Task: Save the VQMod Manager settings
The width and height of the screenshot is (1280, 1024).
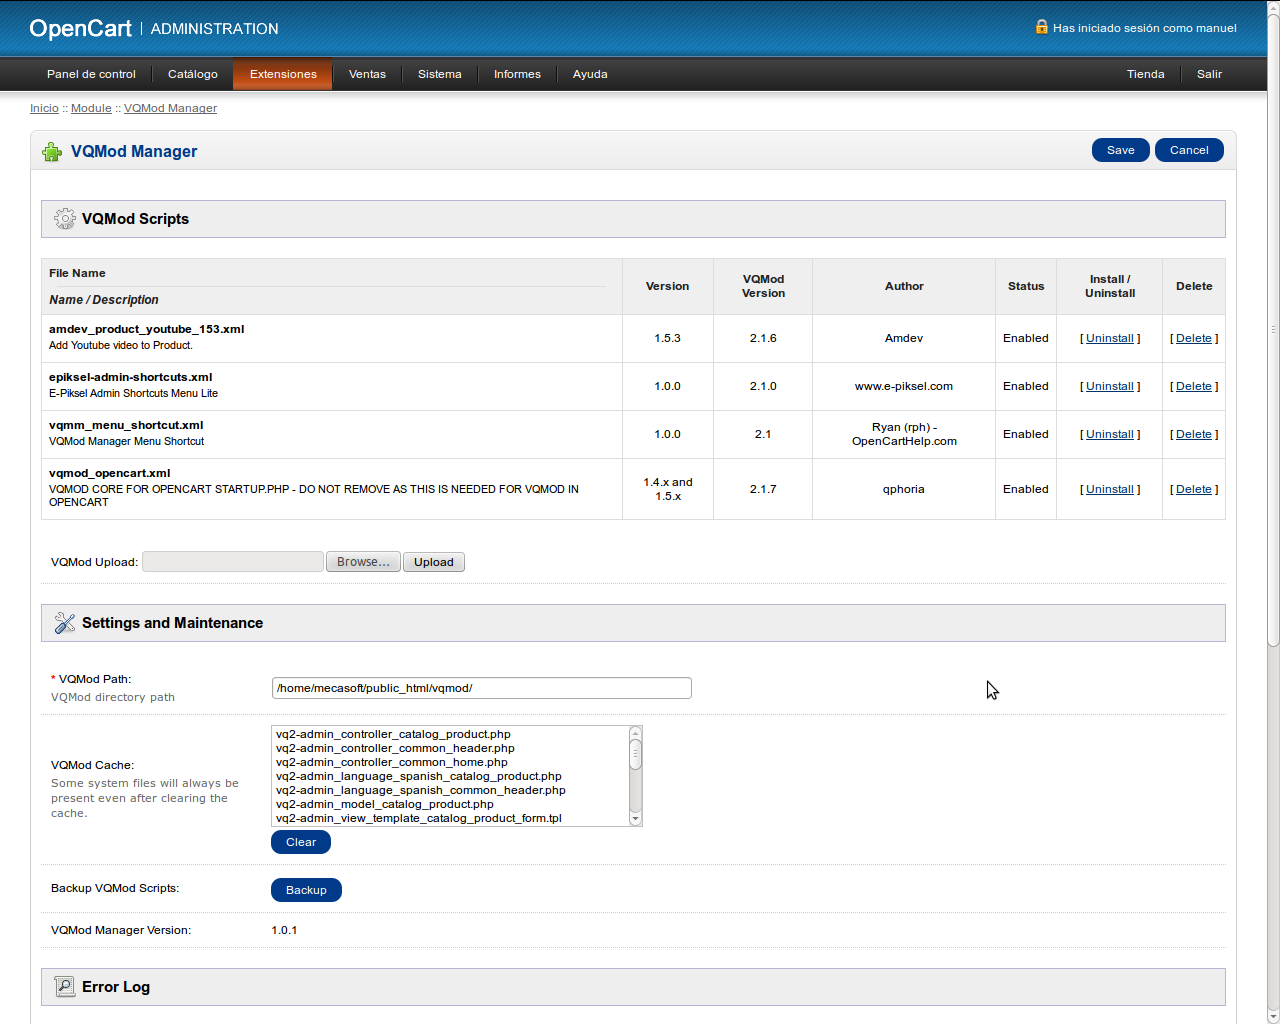Action: point(1121,150)
